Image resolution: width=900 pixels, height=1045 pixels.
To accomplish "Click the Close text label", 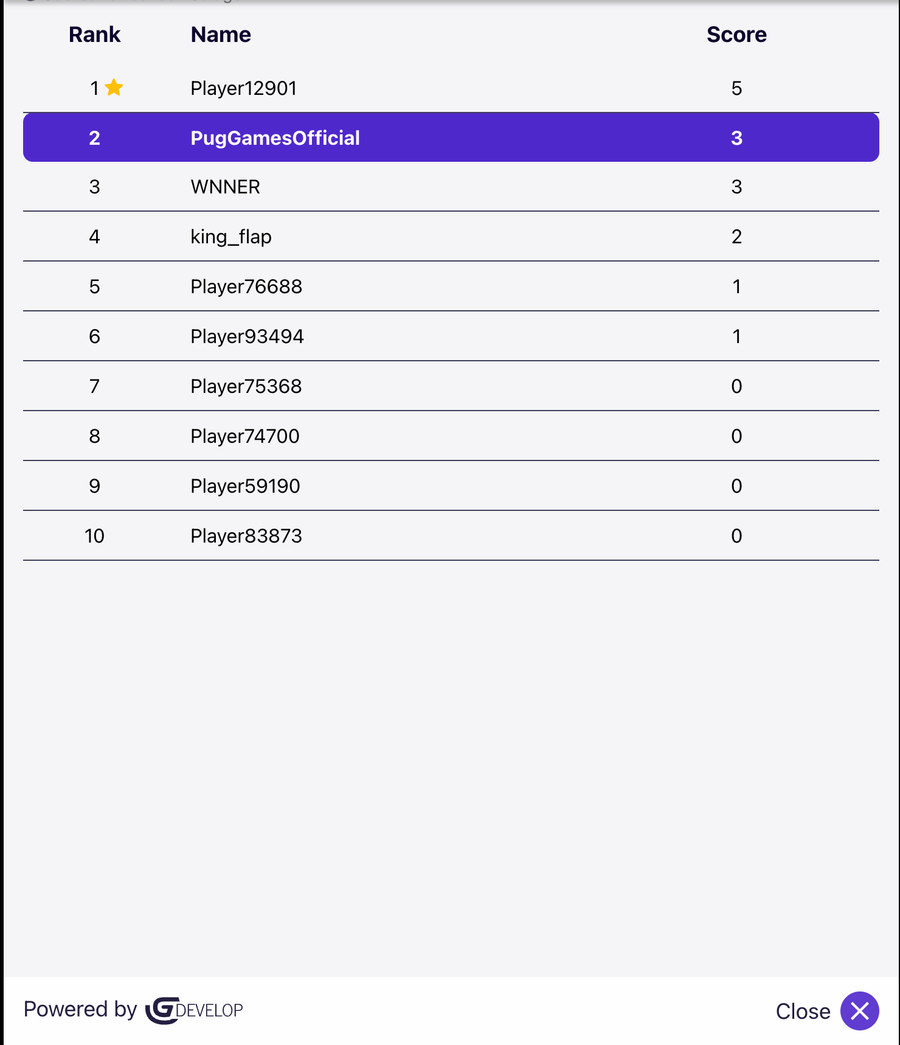I will click(x=802, y=1012).
